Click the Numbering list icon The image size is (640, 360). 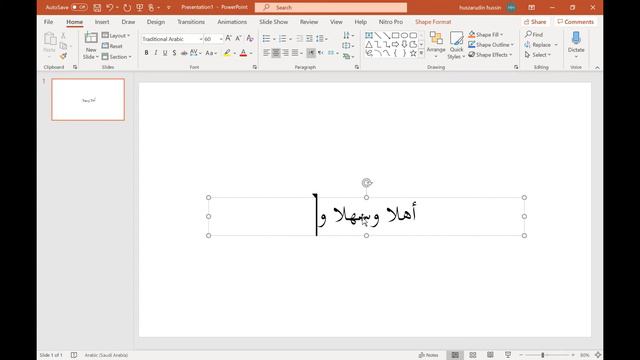282,38
